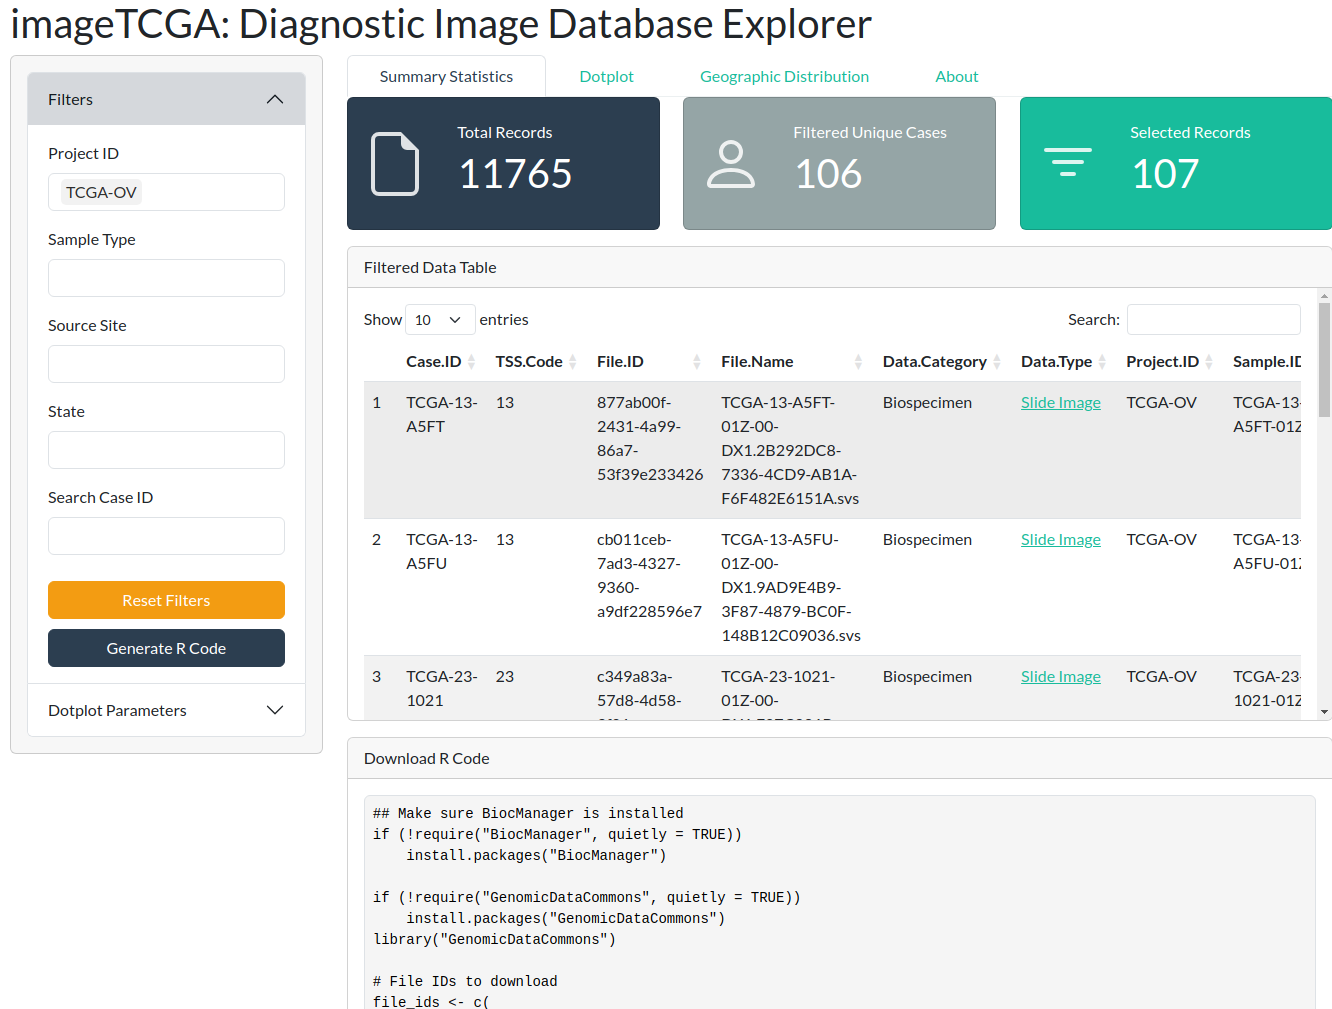Viewport: 1332px width, 1009px height.
Task: Sort table by File.ID column arrows
Action: coord(697,362)
